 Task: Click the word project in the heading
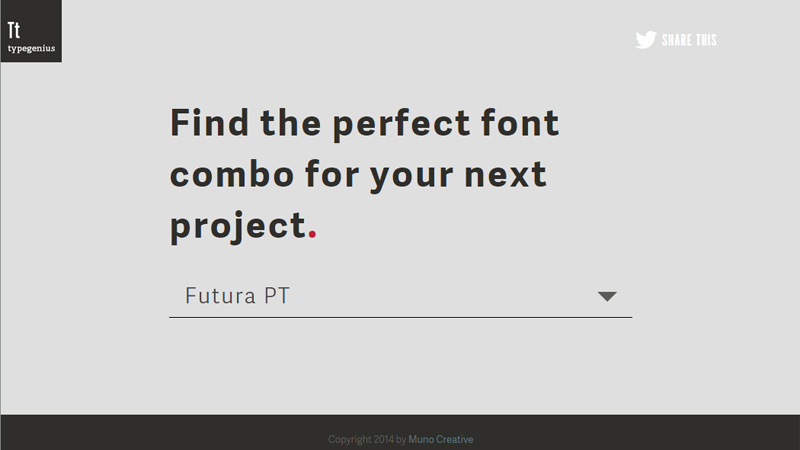point(238,227)
